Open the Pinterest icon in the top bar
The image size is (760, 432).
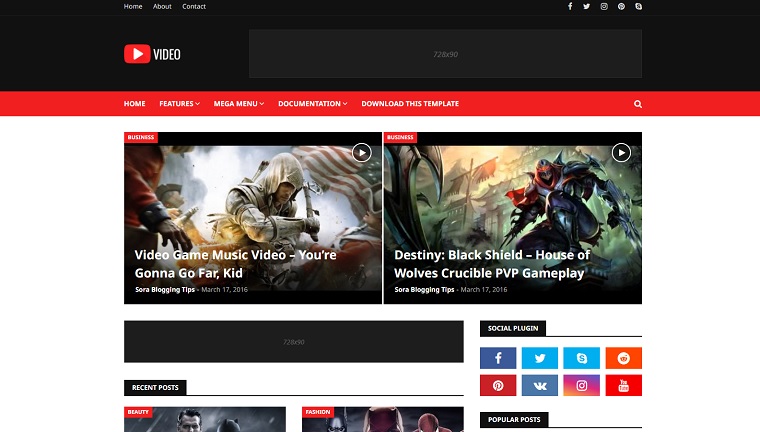tap(621, 6)
